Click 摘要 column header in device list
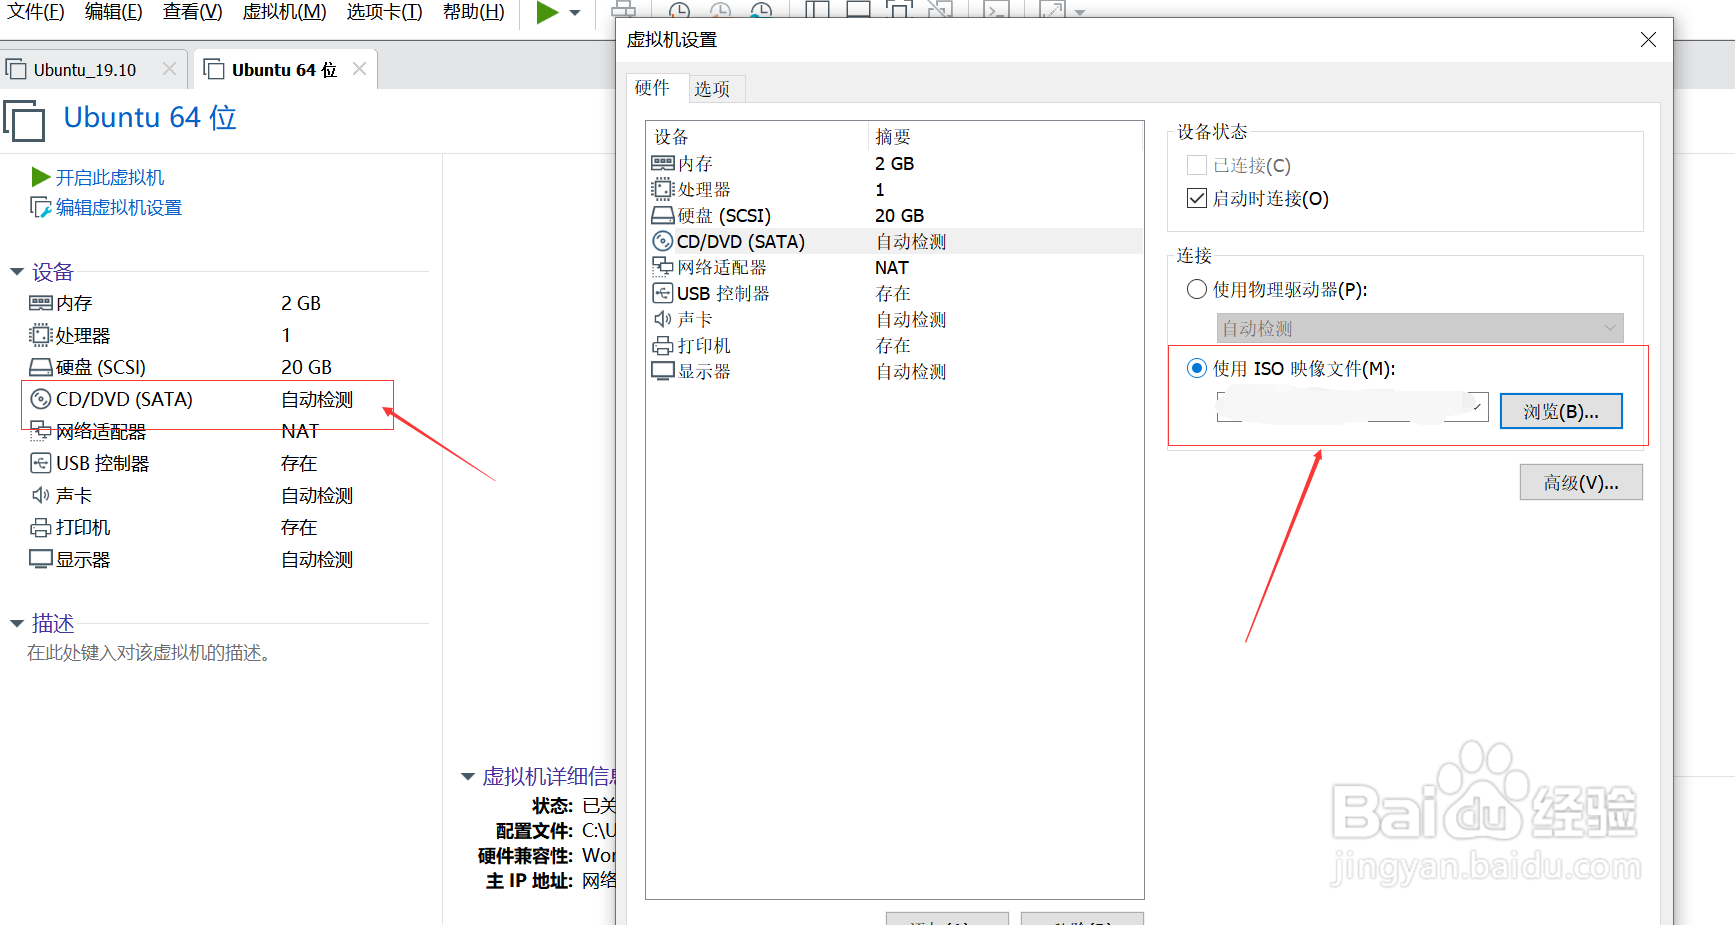This screenshot has height=925, width=1735. [x=1005, y=136]
